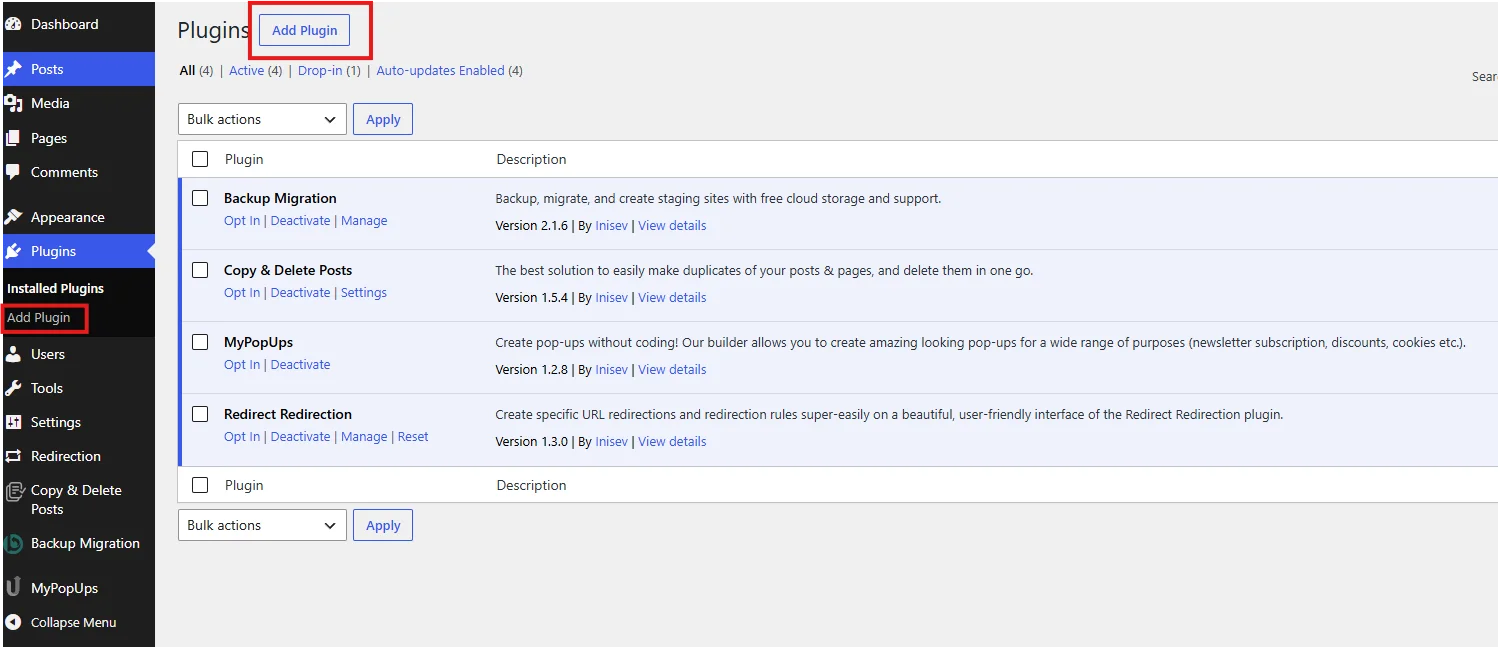Screen dimensions: 1498x647
Task: Filter plugins by Active
Action: pyautogui.click(x=247, y=71)
